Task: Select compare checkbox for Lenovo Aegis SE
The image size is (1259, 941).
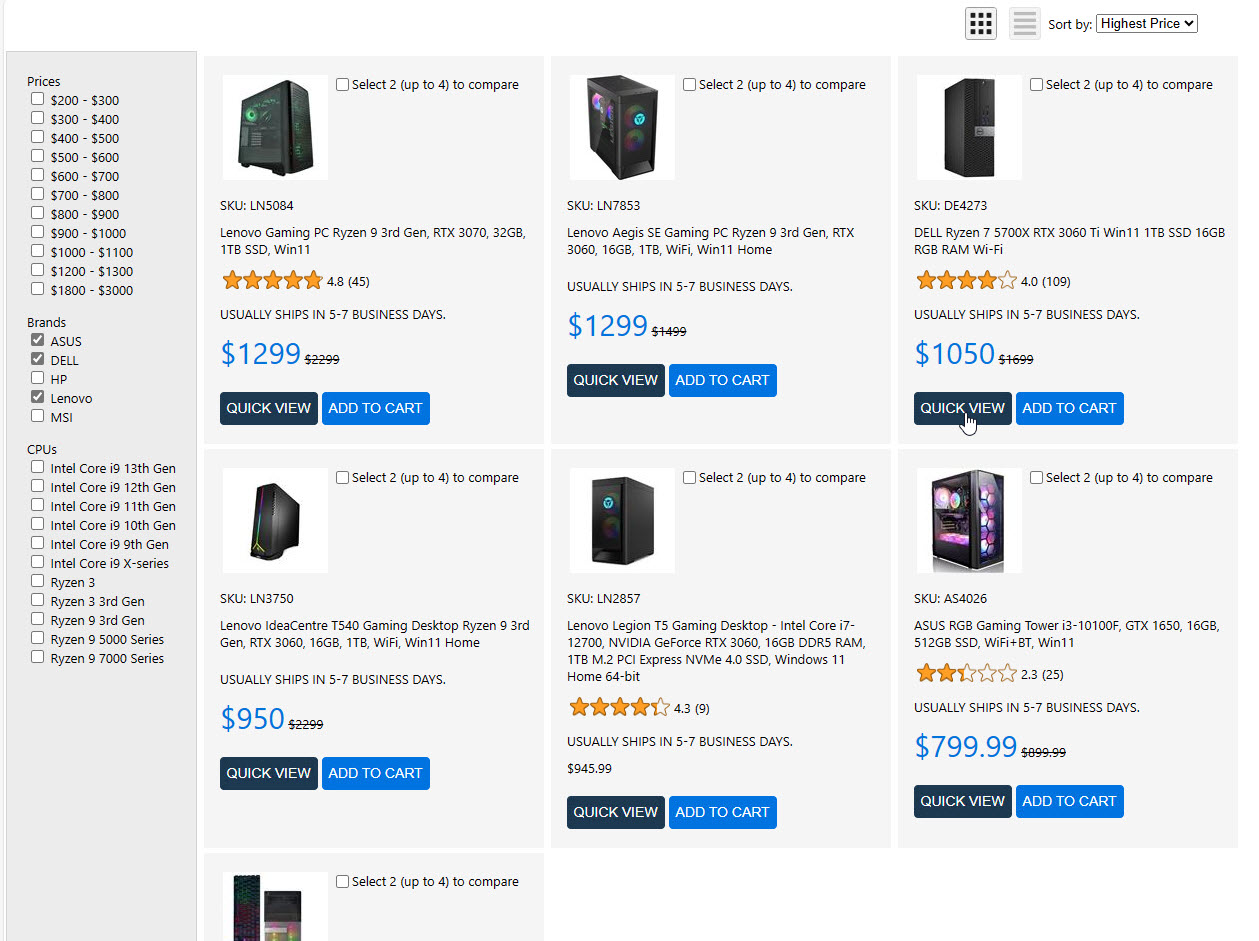Action: coord(689,85)
